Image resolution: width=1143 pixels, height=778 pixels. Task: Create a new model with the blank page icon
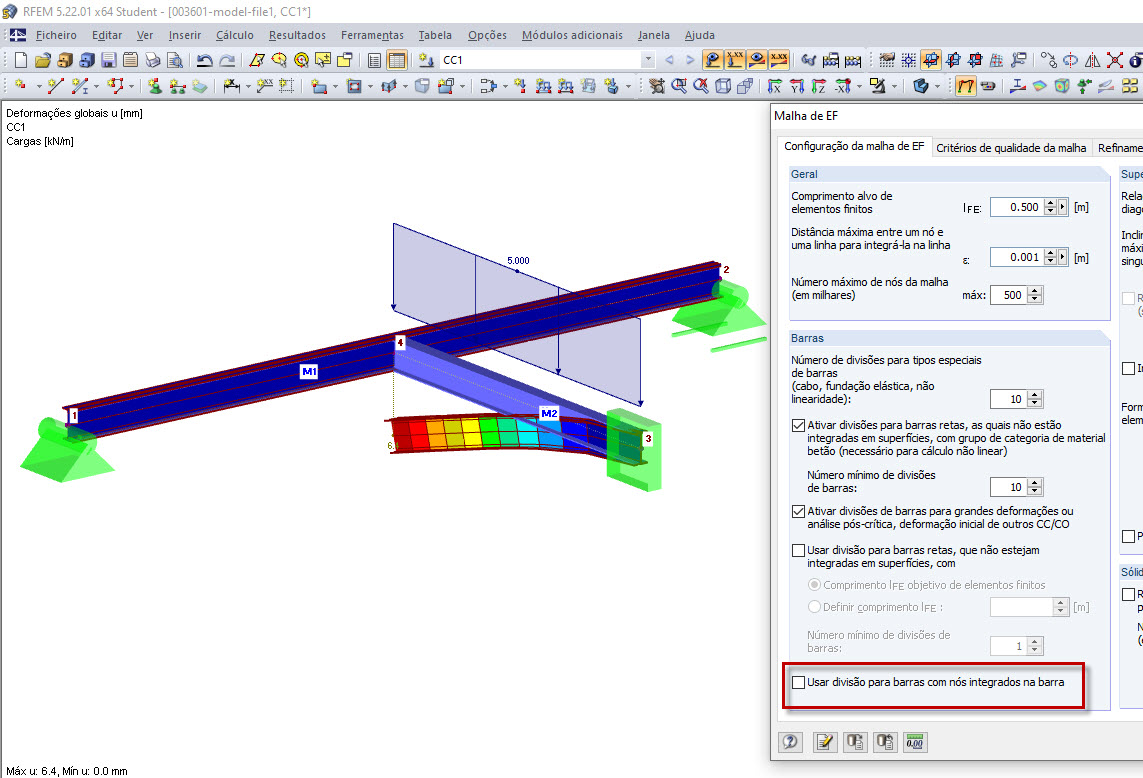point(20,60)
